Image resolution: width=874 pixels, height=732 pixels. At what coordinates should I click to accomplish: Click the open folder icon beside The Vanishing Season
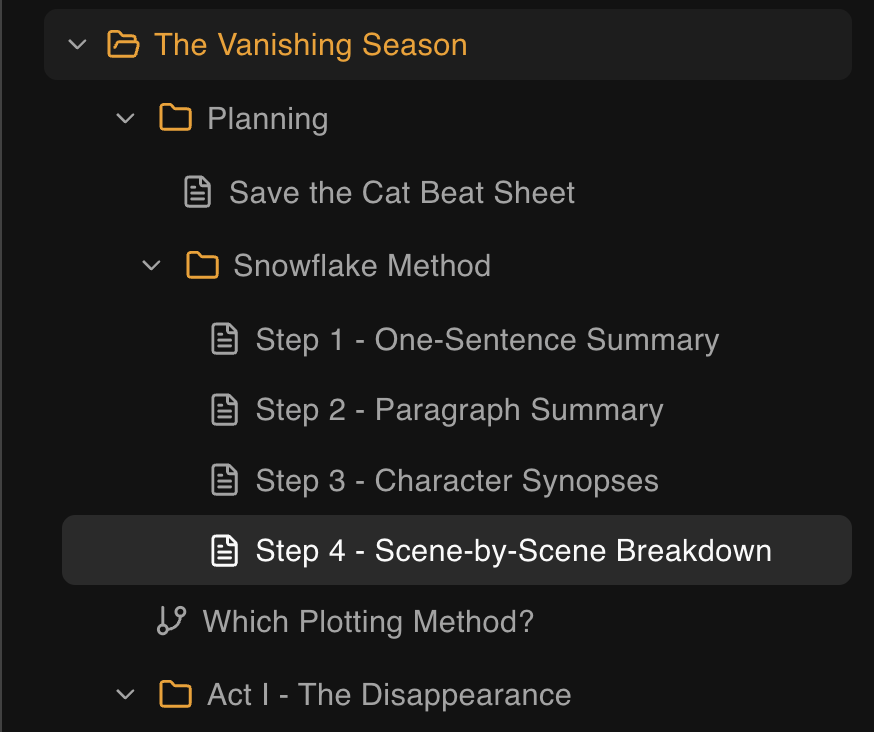pyautogui.click(x=123, y=44)
